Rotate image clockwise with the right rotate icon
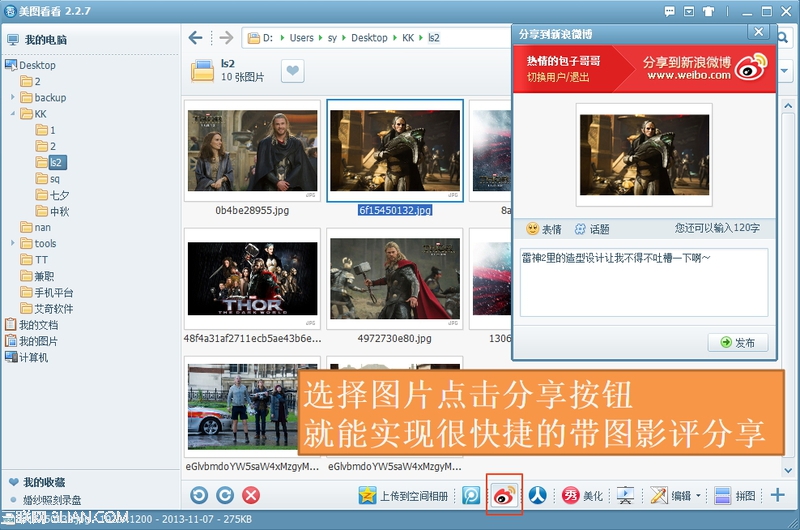This screenshot has height=530, width=800. [225, 495]
